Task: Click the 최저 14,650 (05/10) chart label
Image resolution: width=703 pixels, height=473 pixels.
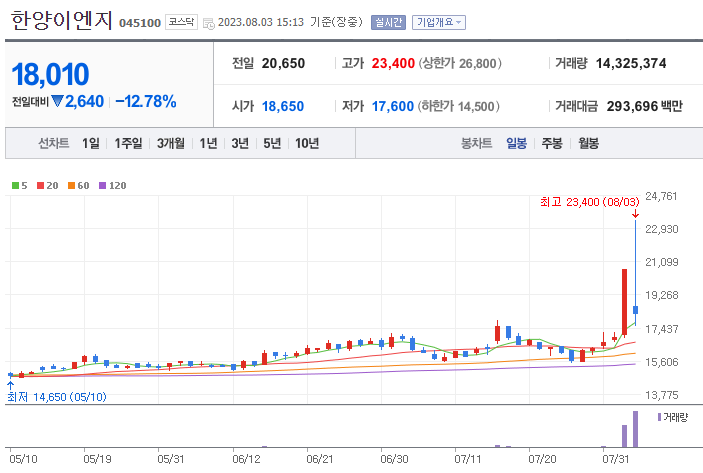Action: click(x=57, y=397)
